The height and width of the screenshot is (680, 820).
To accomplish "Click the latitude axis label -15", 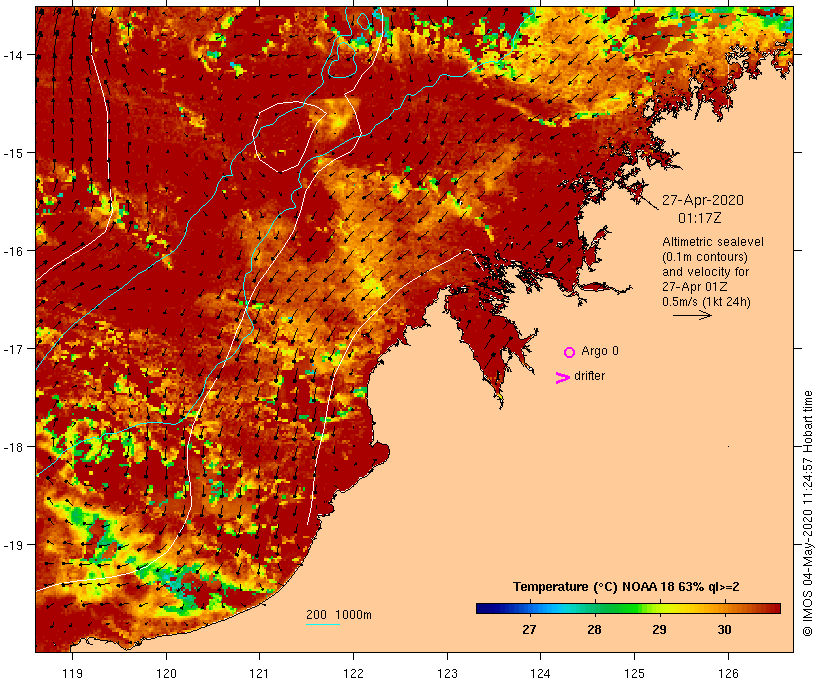I will click(x=12, y=153).
